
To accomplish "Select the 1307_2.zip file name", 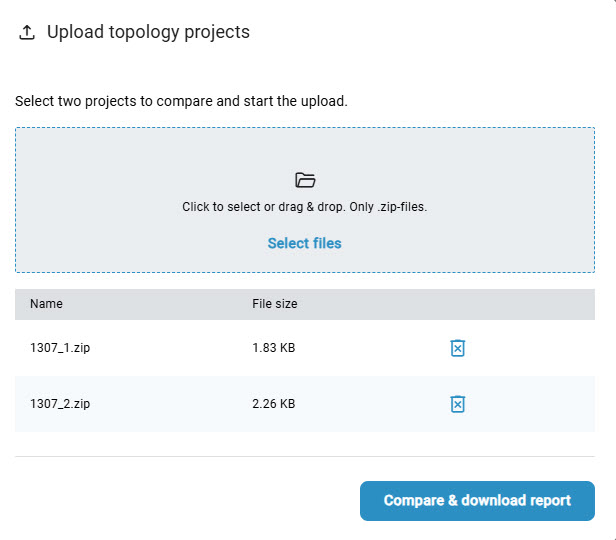I will tap(60, 404).
